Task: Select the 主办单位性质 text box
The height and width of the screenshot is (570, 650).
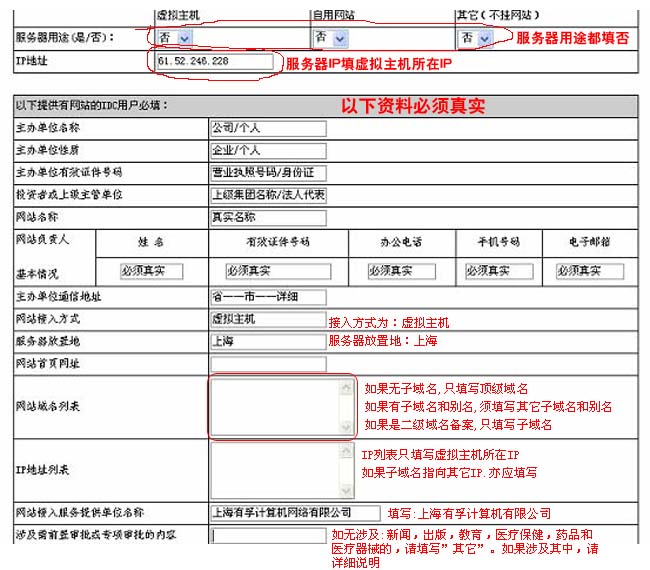Action: pos(267,150)
